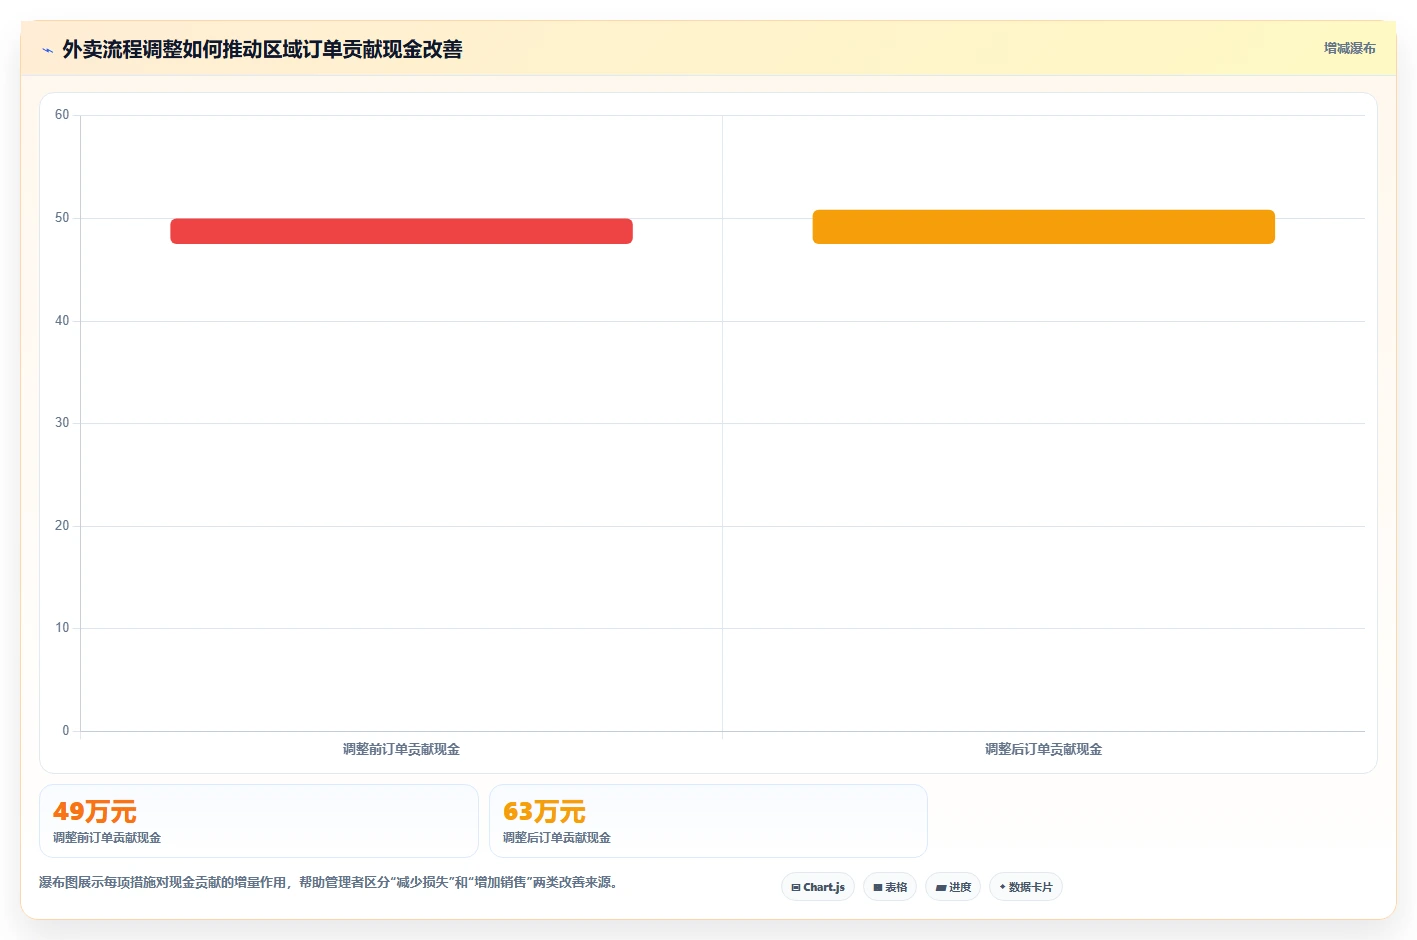This screenshot has height=940, width=1417.
Task: Click the 增减瀑布 tag in the header
Action: (1350, 48)
